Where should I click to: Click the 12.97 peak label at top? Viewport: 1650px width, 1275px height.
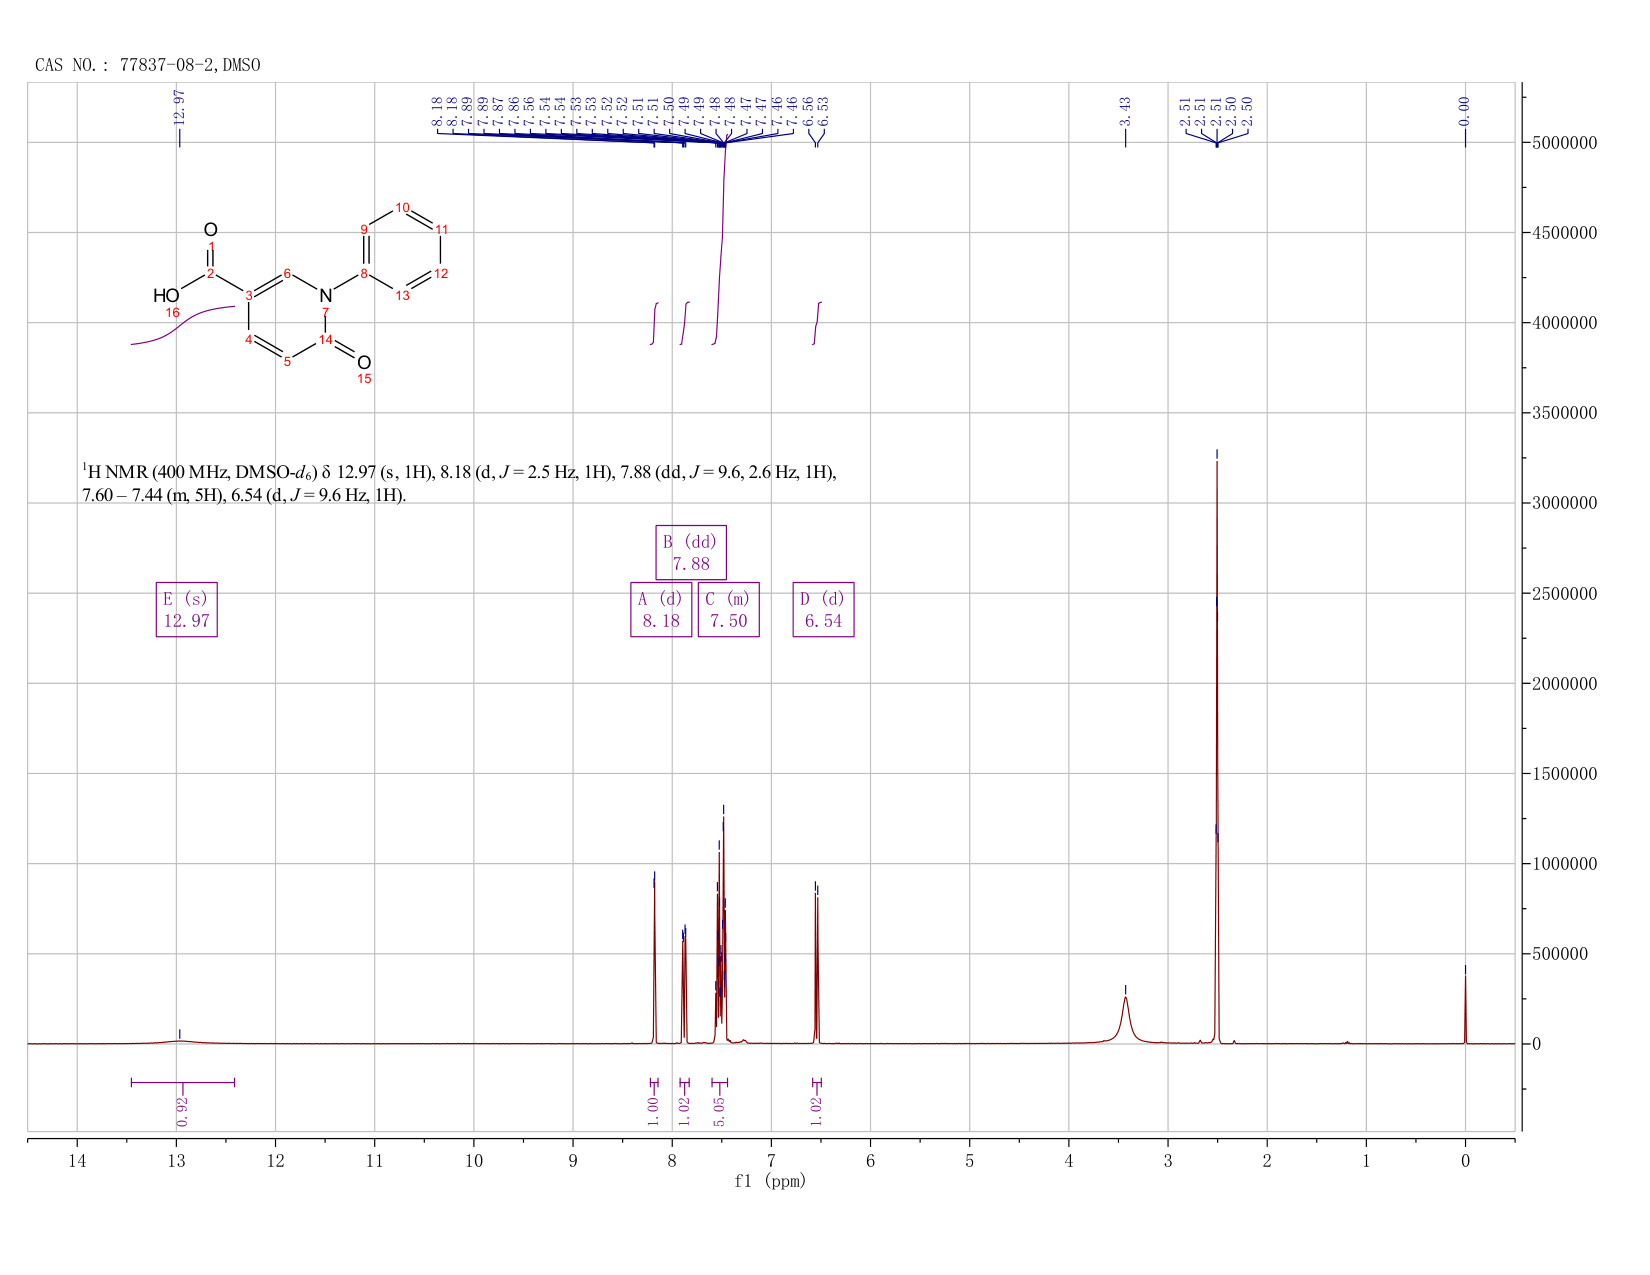click(180, 106)
